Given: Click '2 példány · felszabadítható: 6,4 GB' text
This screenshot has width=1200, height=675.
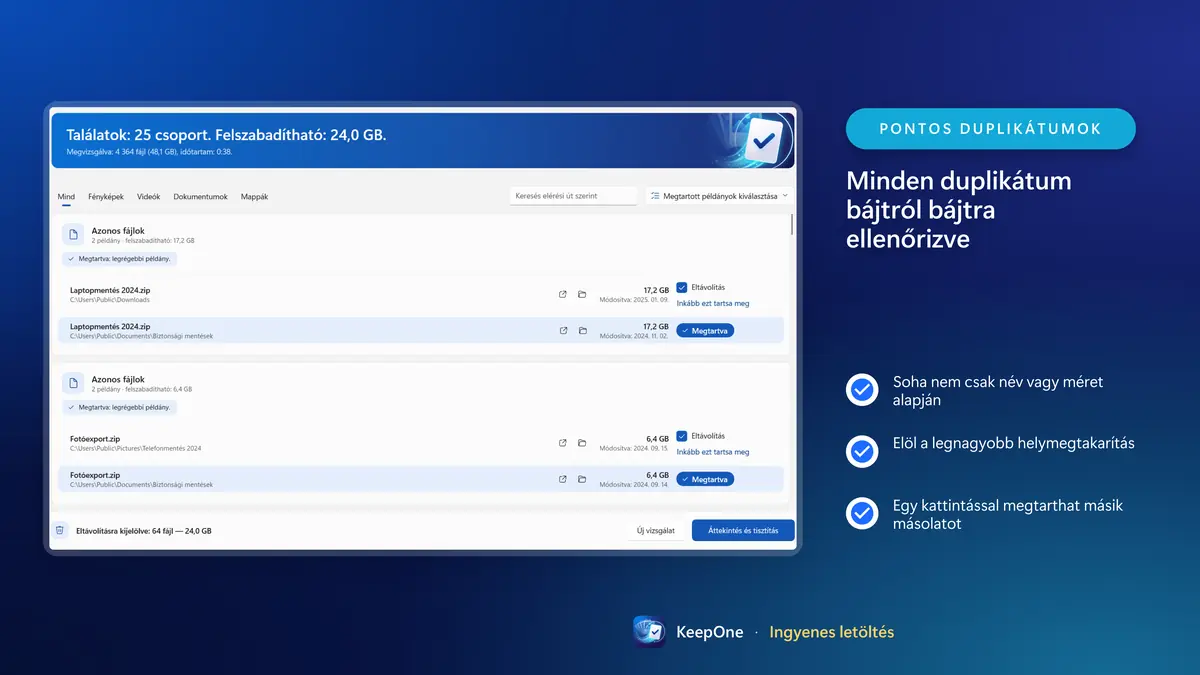Looking at the screenshot, I should tap(142, 390).
